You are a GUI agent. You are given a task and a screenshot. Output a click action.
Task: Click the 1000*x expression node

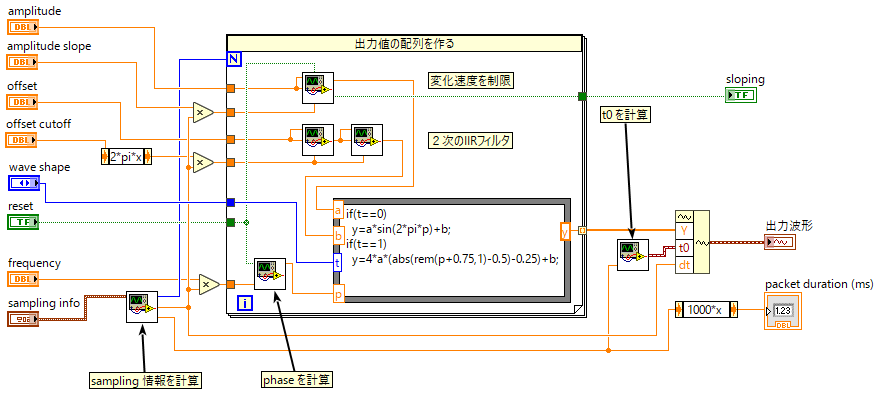[x=706, y=310]
